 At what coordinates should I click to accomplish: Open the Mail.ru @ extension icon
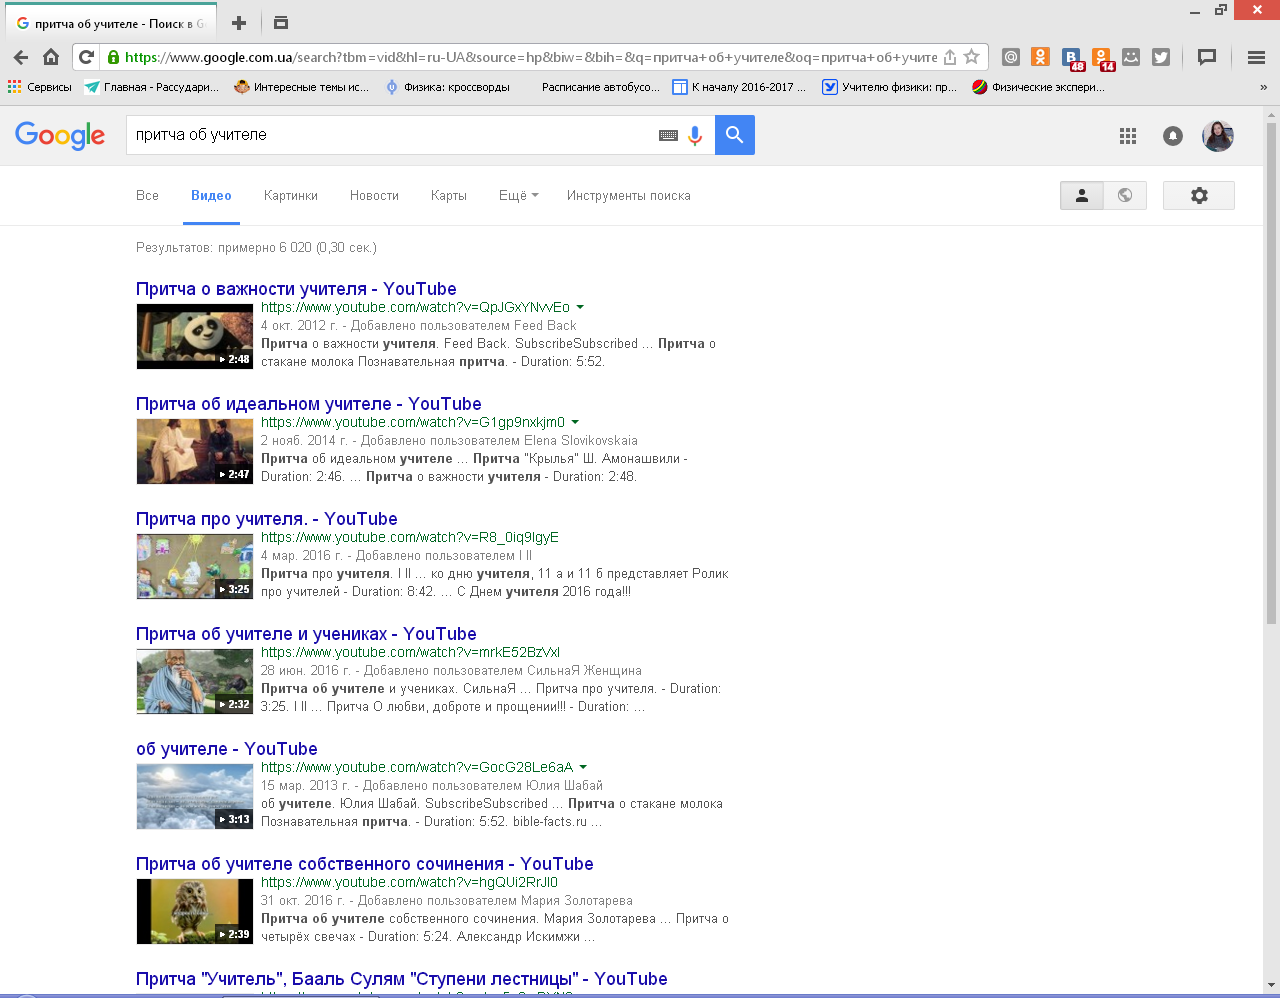1011,57
